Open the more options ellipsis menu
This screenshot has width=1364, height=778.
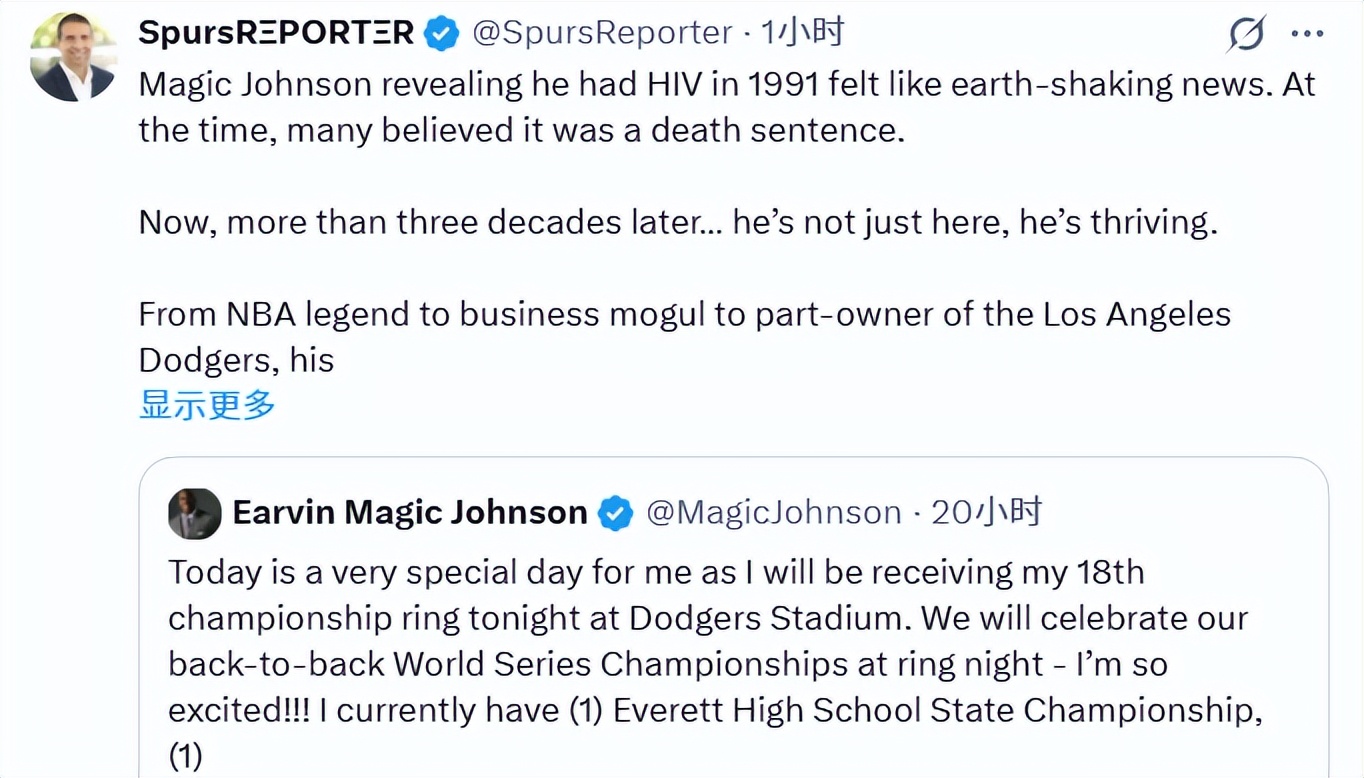tap(1307, 34)
